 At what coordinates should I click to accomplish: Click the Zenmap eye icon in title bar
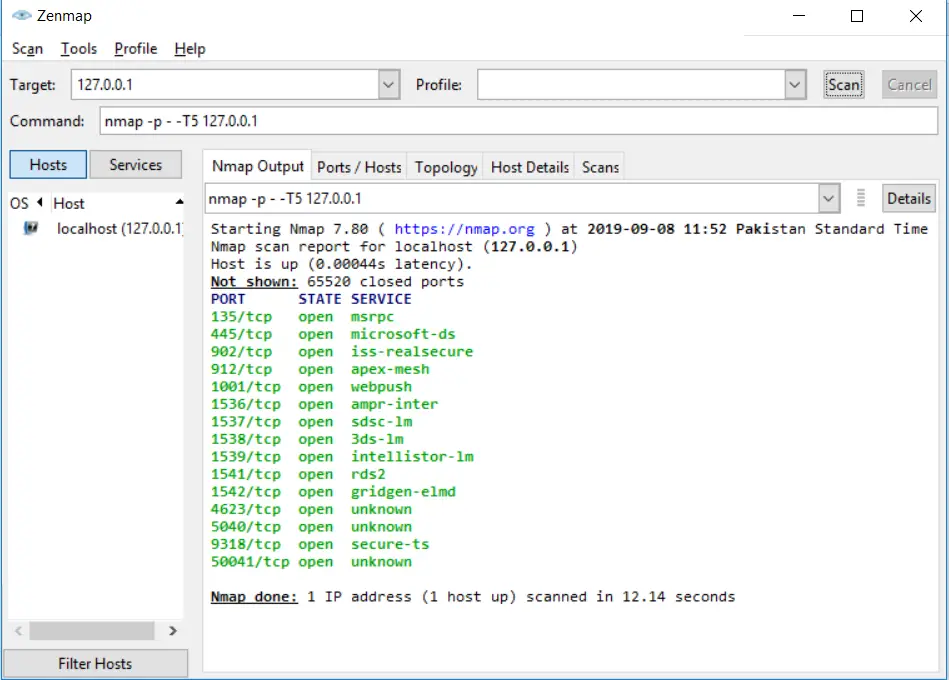[x=21, y=16]
